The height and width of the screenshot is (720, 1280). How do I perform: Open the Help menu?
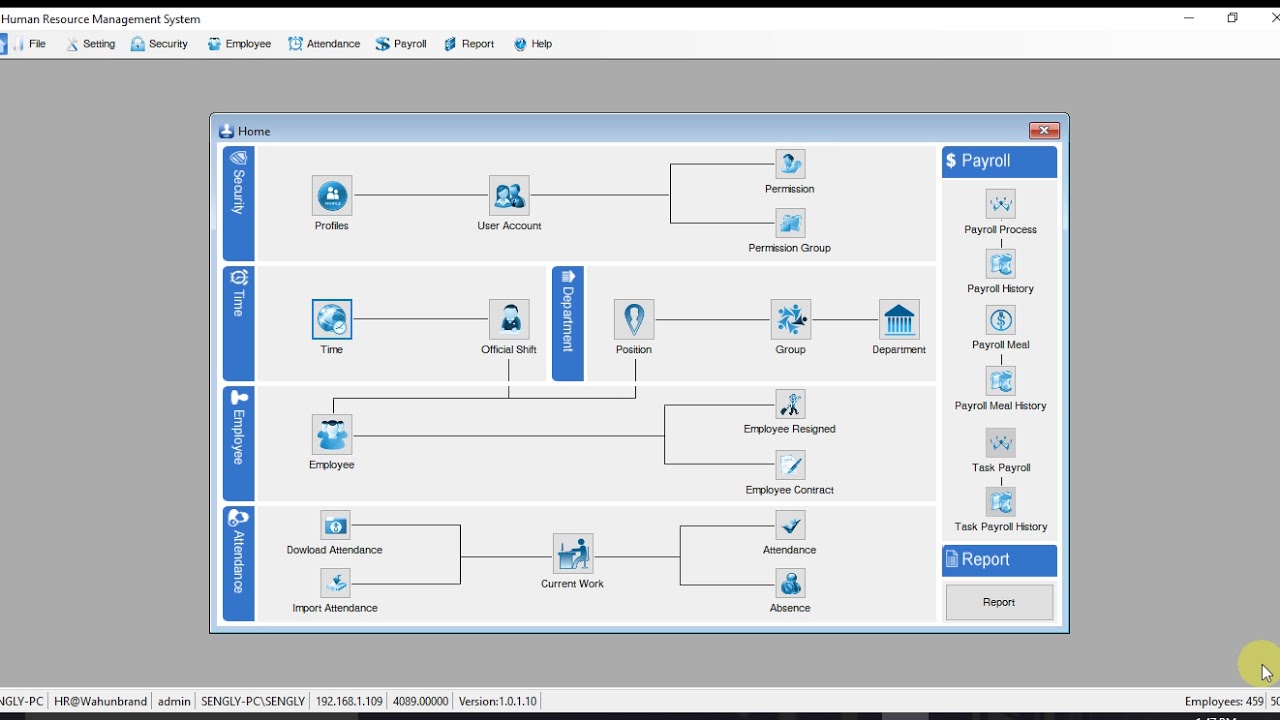point(533,44)
